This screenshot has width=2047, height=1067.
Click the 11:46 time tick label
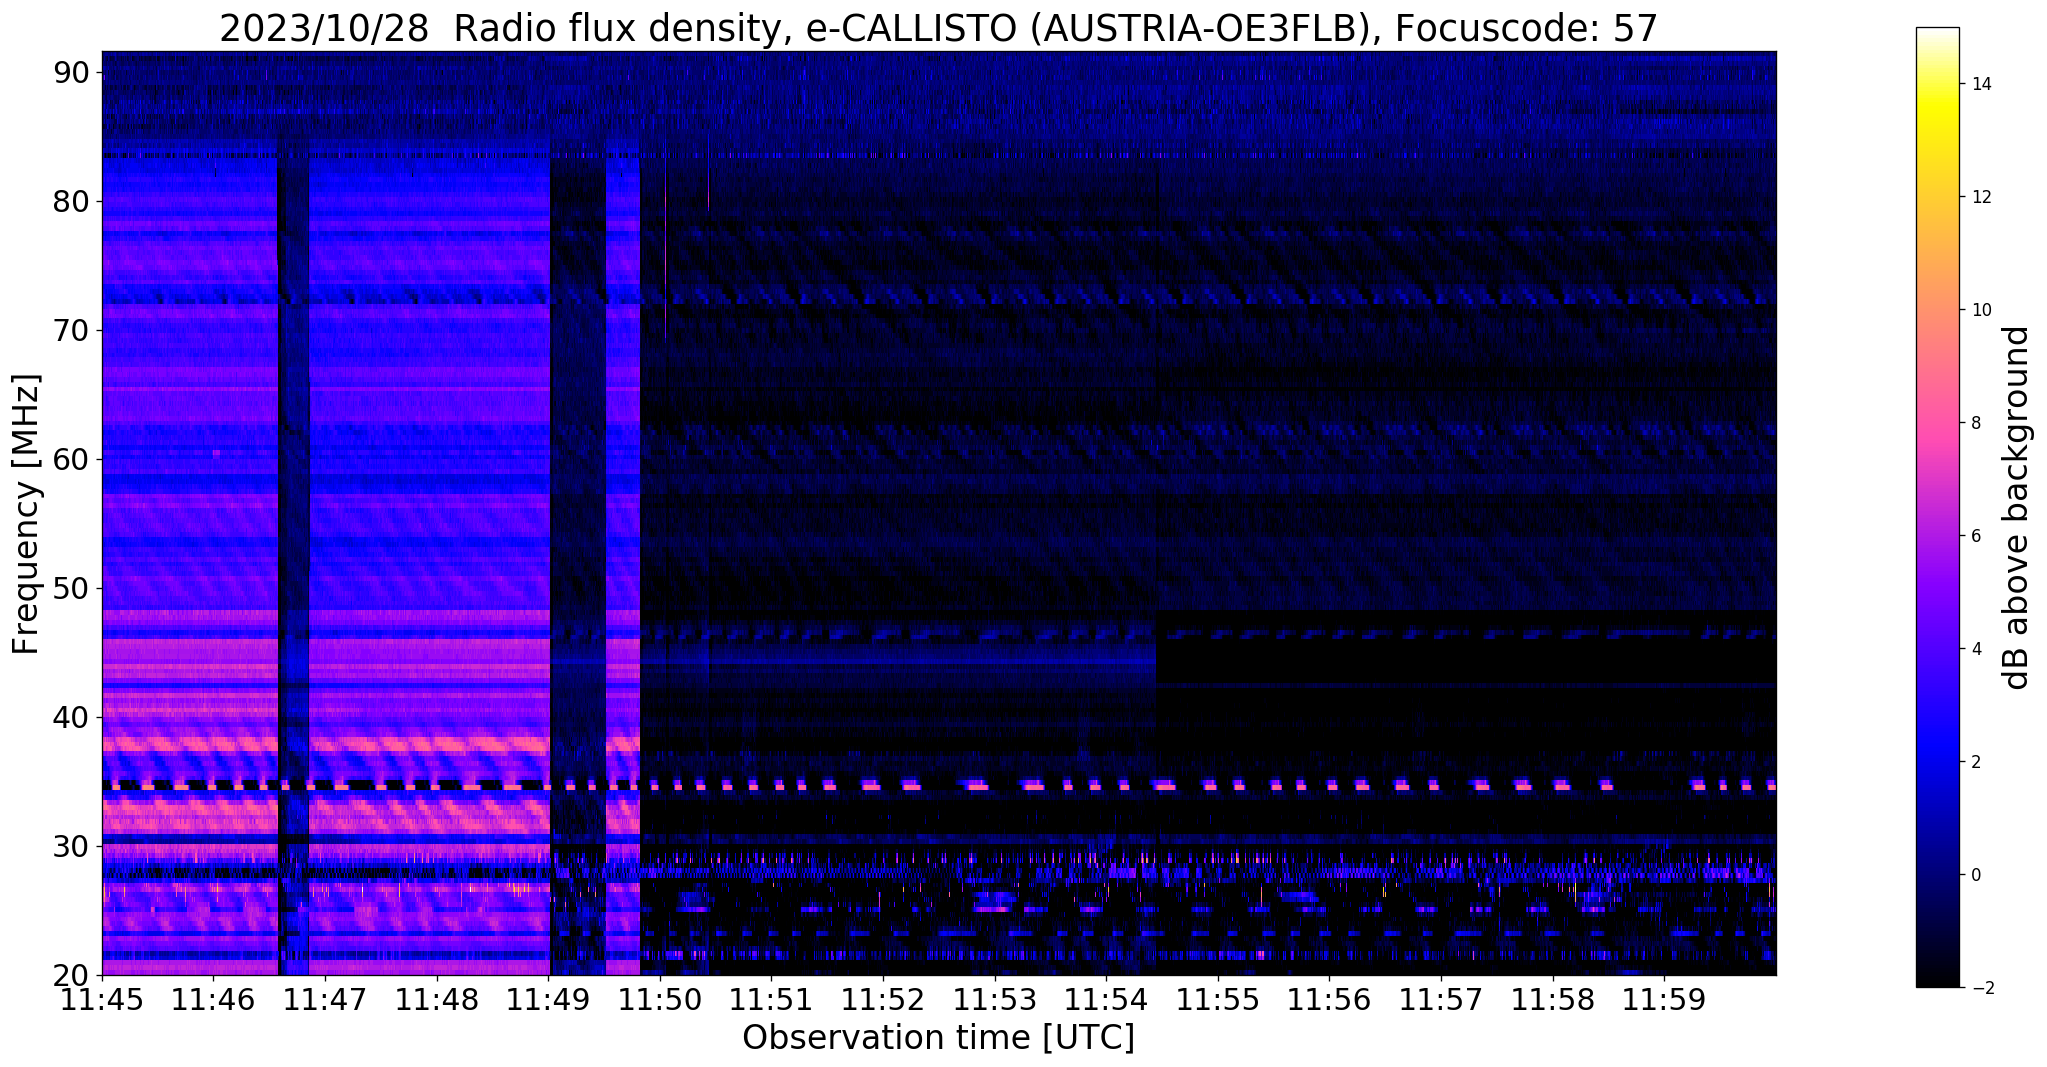(x=214, y=1000)
